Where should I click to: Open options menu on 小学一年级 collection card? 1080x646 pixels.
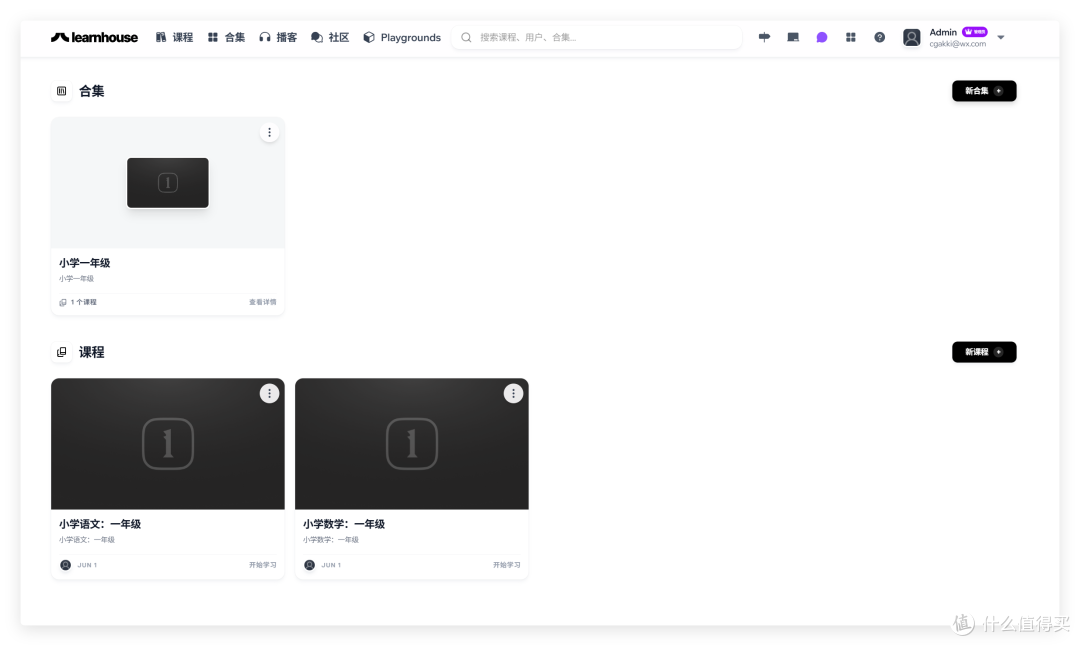click(x=269, y=132)
